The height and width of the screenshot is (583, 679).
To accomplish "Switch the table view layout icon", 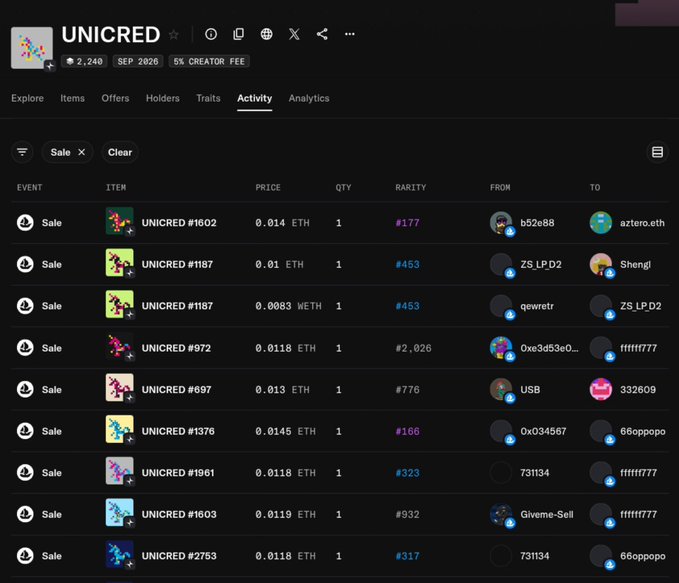I will coord(657,152).
